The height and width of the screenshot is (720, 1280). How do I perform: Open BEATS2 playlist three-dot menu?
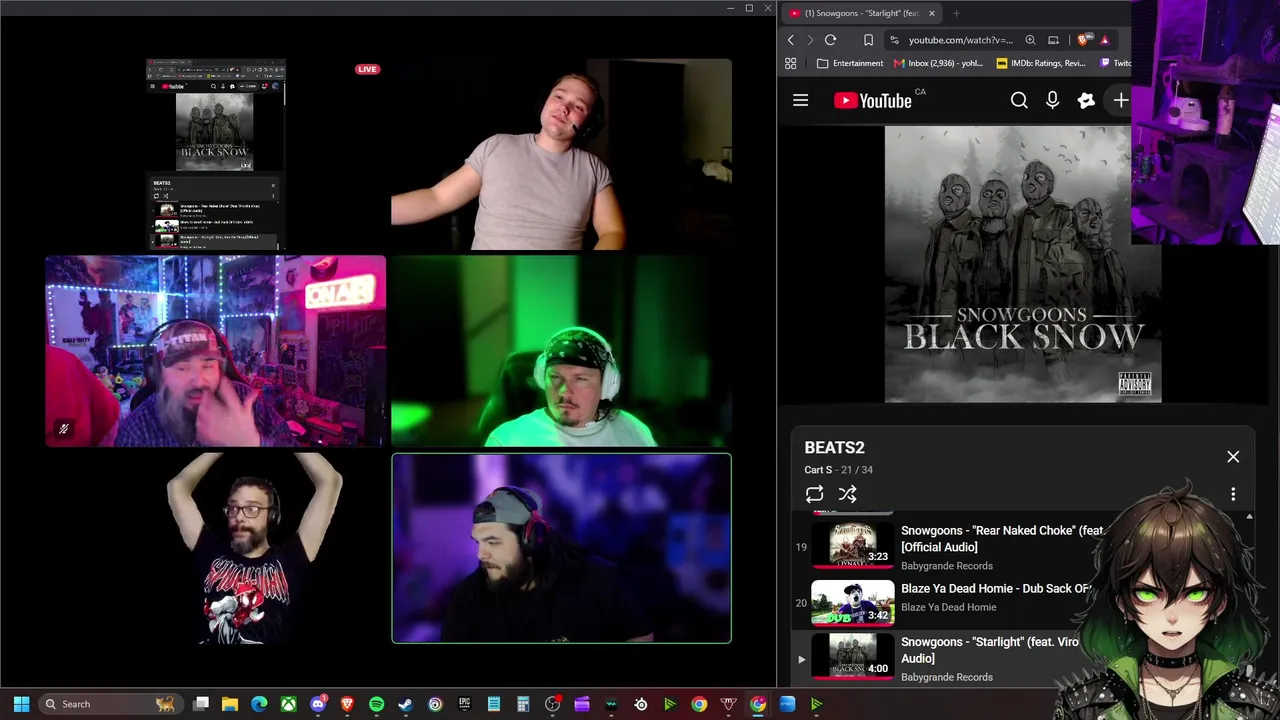[x=1233, y=494]
